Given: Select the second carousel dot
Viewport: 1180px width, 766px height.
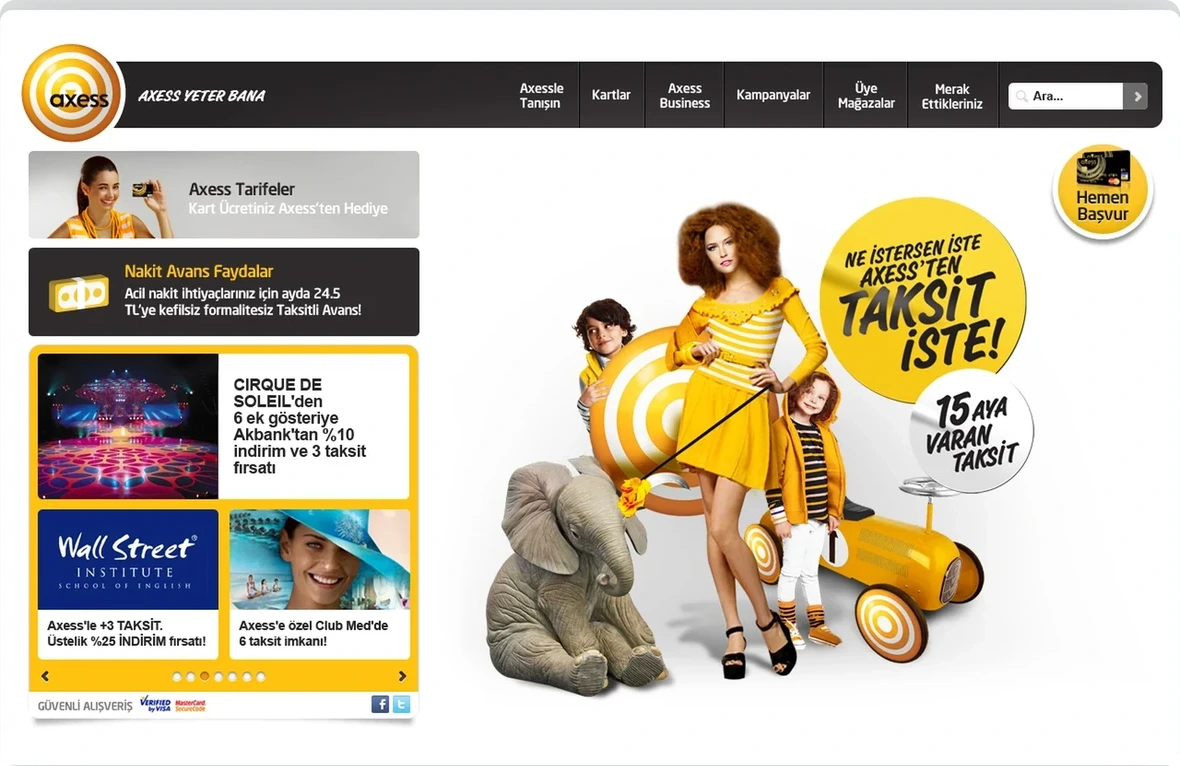Looking at the screenshot, I should point(190,676).
